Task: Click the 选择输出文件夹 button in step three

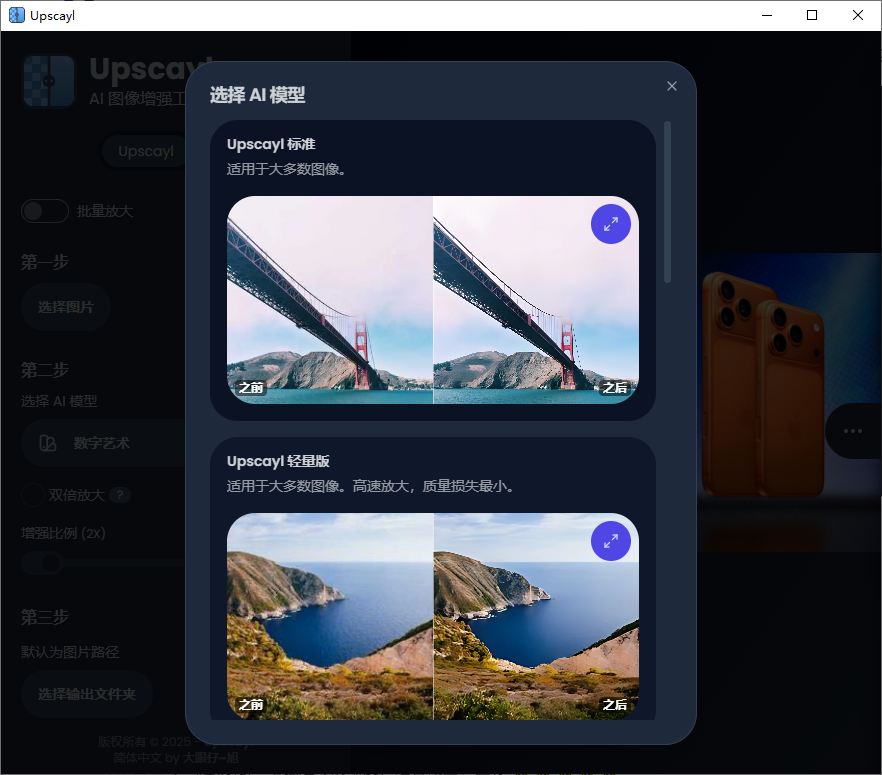Action: [86, 695]
